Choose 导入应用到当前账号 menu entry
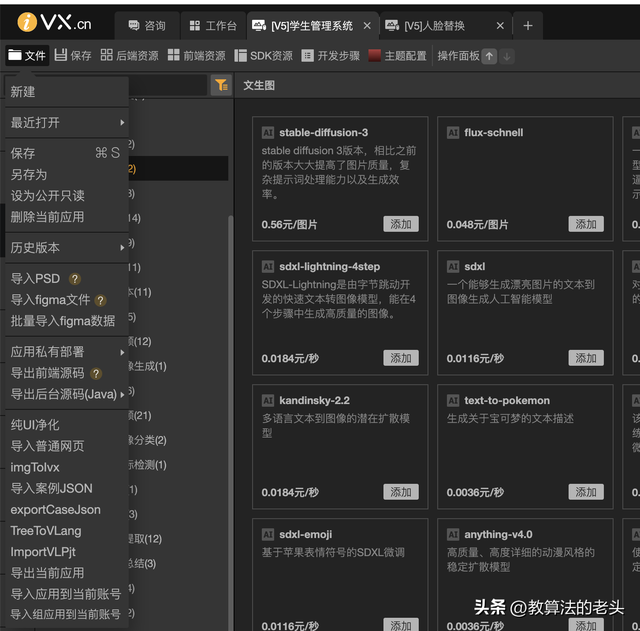Screen dimensions: 640x631 [x=67, y=594]
